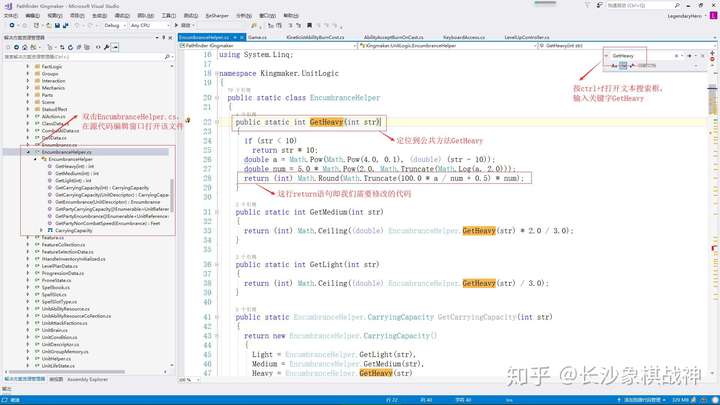Pin the Solution Explorer panel with the pin icon
The image size is (720, 405).
(x=163, y=37)
